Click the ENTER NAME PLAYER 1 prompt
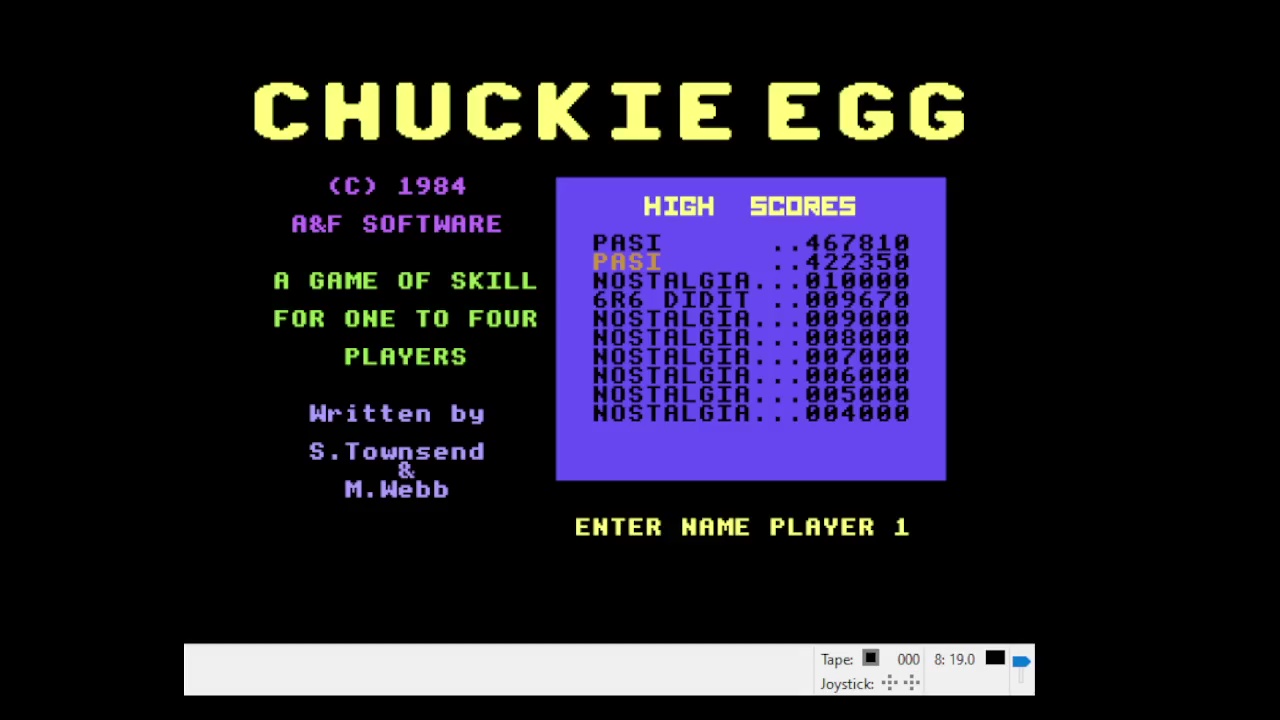Viewport: 1280px width, 720px height. coord(741,527)
